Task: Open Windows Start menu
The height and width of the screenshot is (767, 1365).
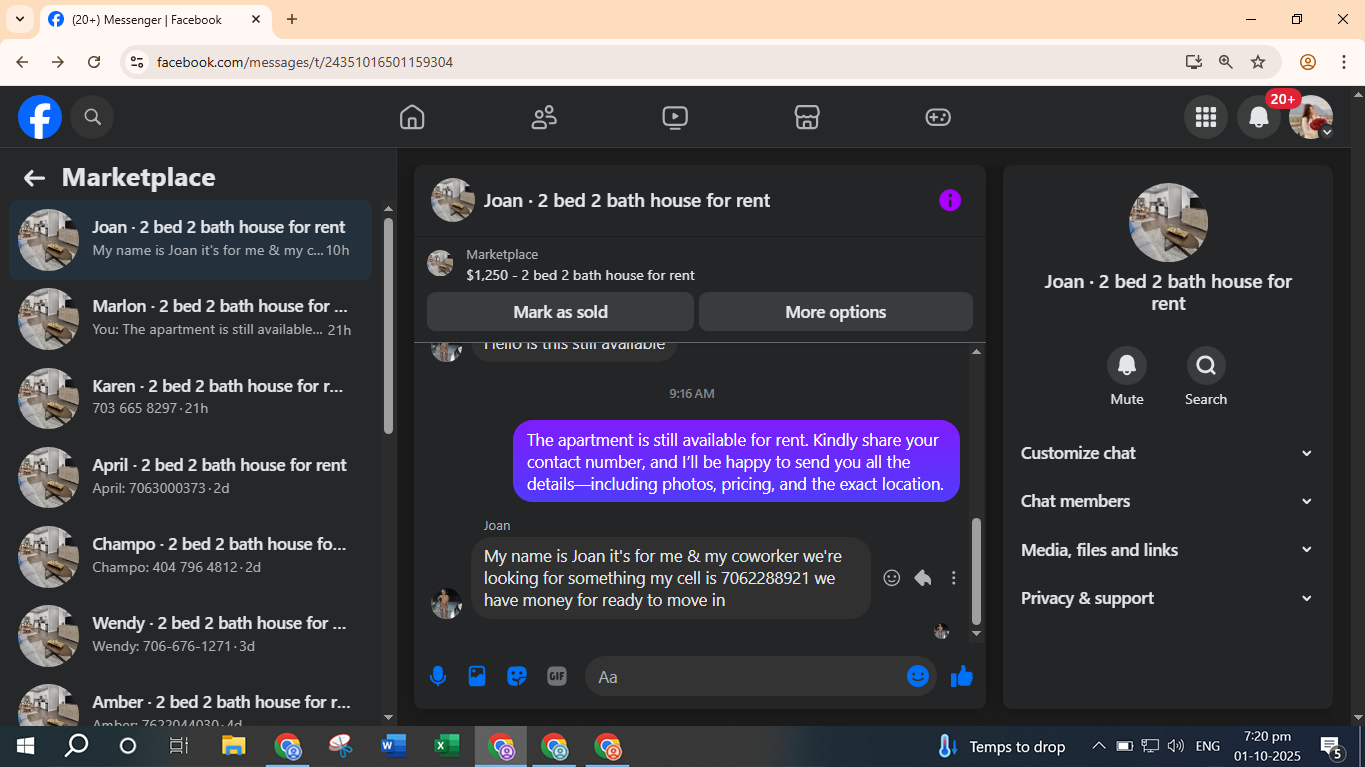Action: 25,746
